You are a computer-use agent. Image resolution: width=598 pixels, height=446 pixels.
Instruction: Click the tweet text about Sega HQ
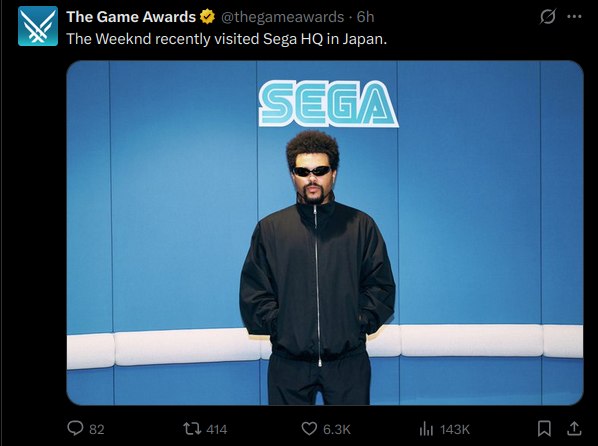tap(227, 39)
